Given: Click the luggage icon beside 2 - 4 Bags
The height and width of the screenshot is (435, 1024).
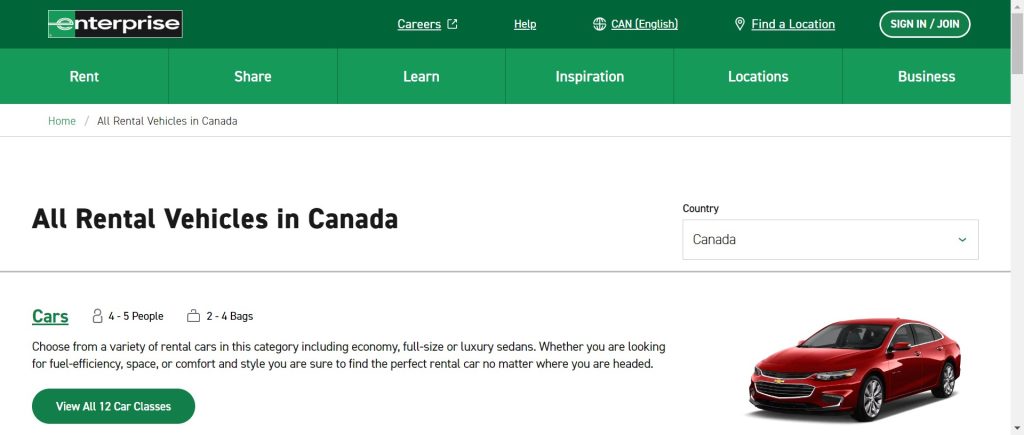Looking at the screenshot, I should (194, 316).
